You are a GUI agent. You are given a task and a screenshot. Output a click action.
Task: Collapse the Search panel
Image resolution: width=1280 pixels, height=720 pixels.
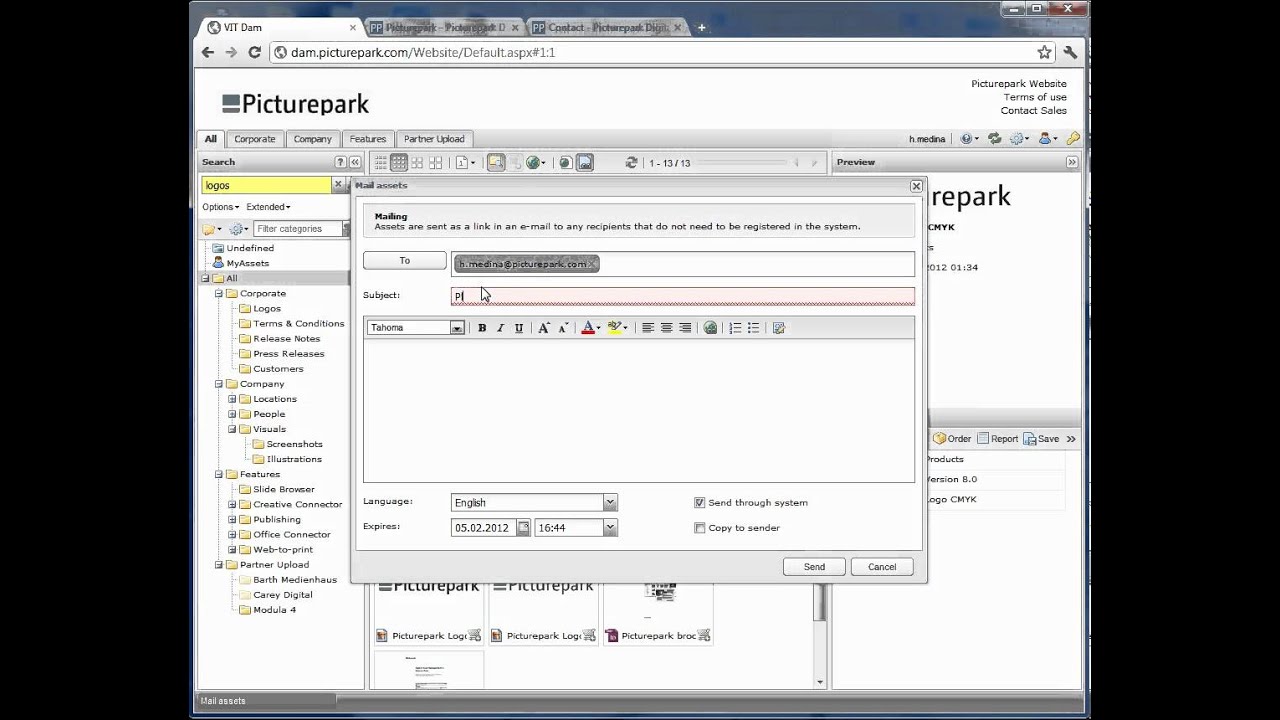click(355, 162)
